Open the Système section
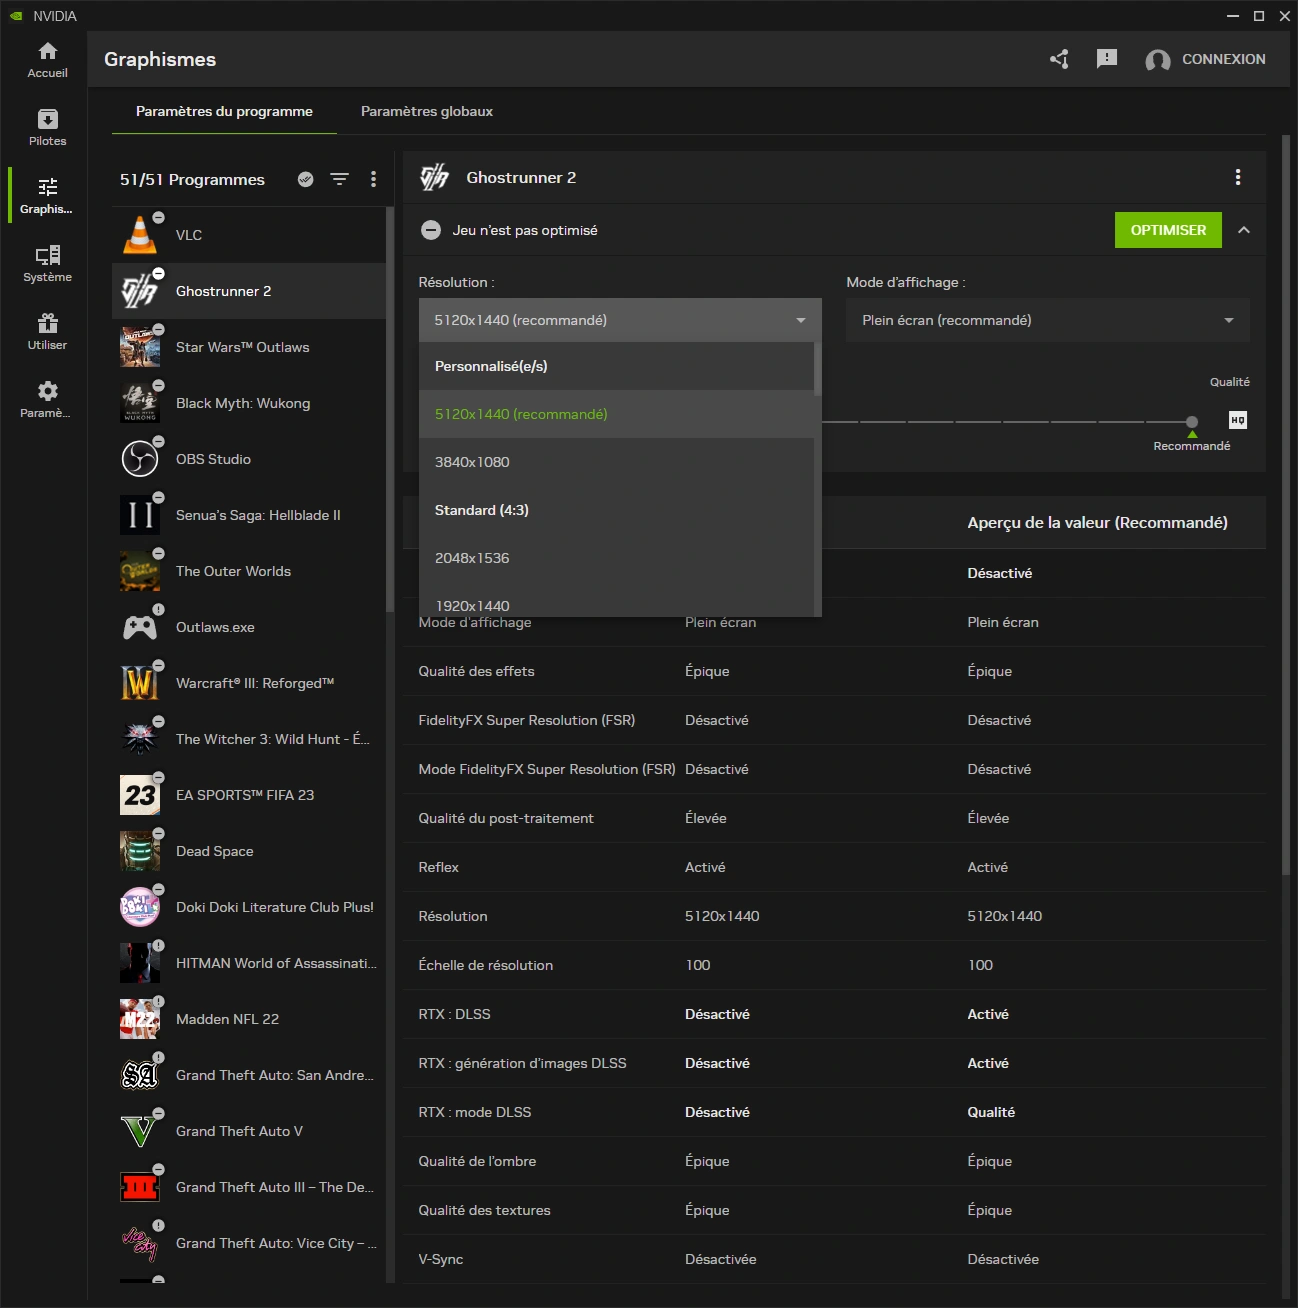 [x=47, y=264]
